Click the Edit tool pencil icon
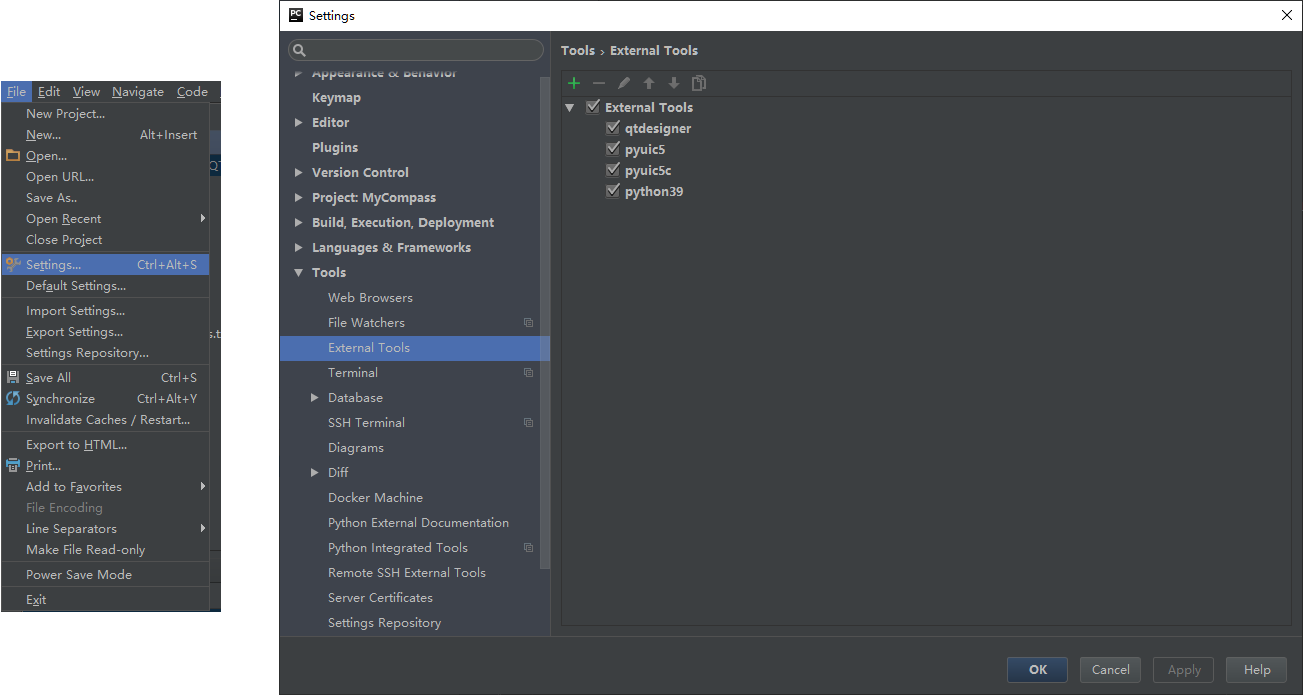This screenshot has width=1303, height=695. pos(624,83)
